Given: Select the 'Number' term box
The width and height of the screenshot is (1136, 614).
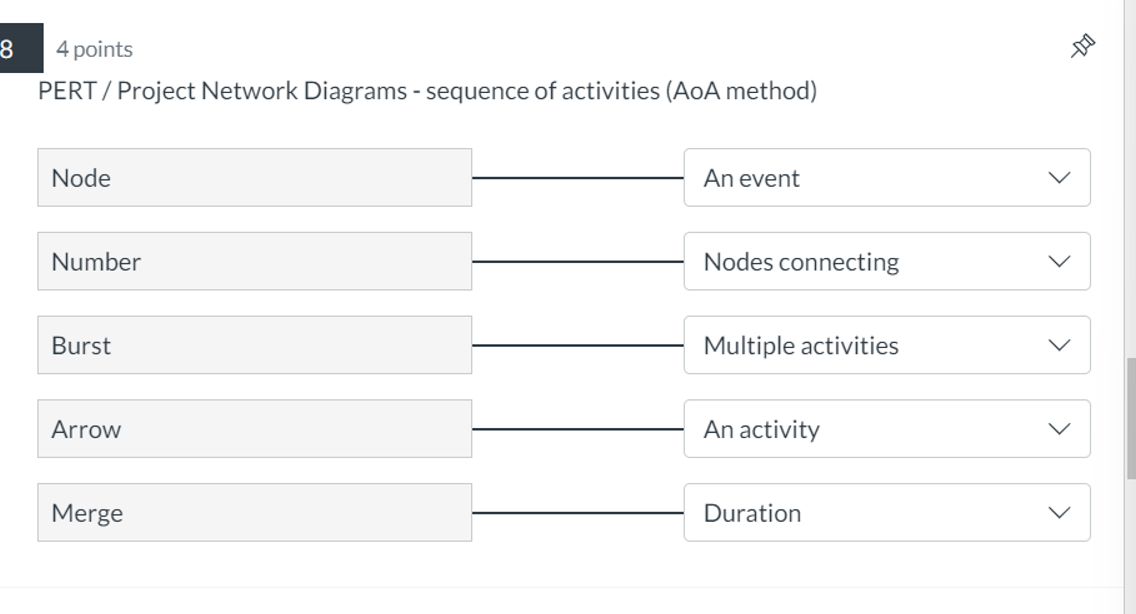Looking at the screenshot, I should [254, 261].
